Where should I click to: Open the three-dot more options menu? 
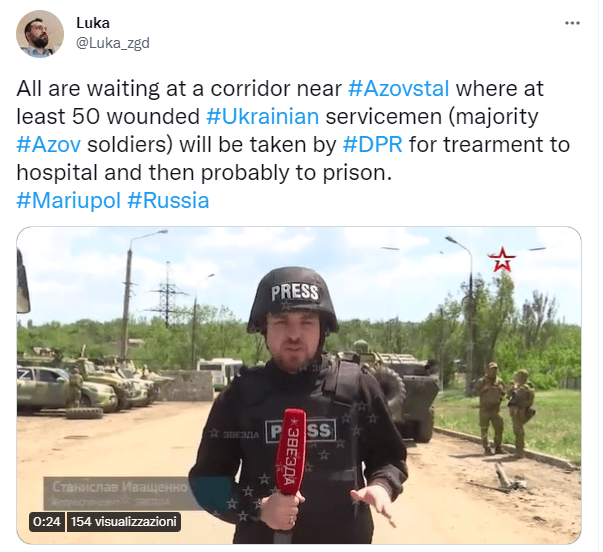(572, 23)
